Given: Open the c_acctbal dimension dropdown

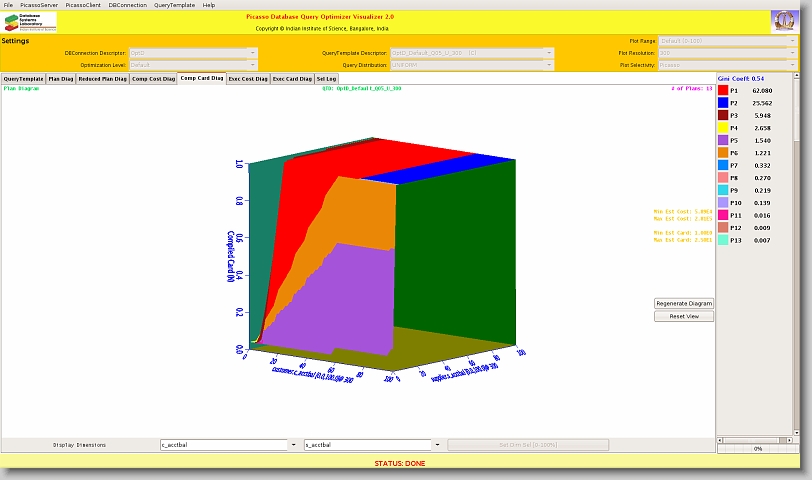Looking at the screenshot, I should (x=293, y=444).
